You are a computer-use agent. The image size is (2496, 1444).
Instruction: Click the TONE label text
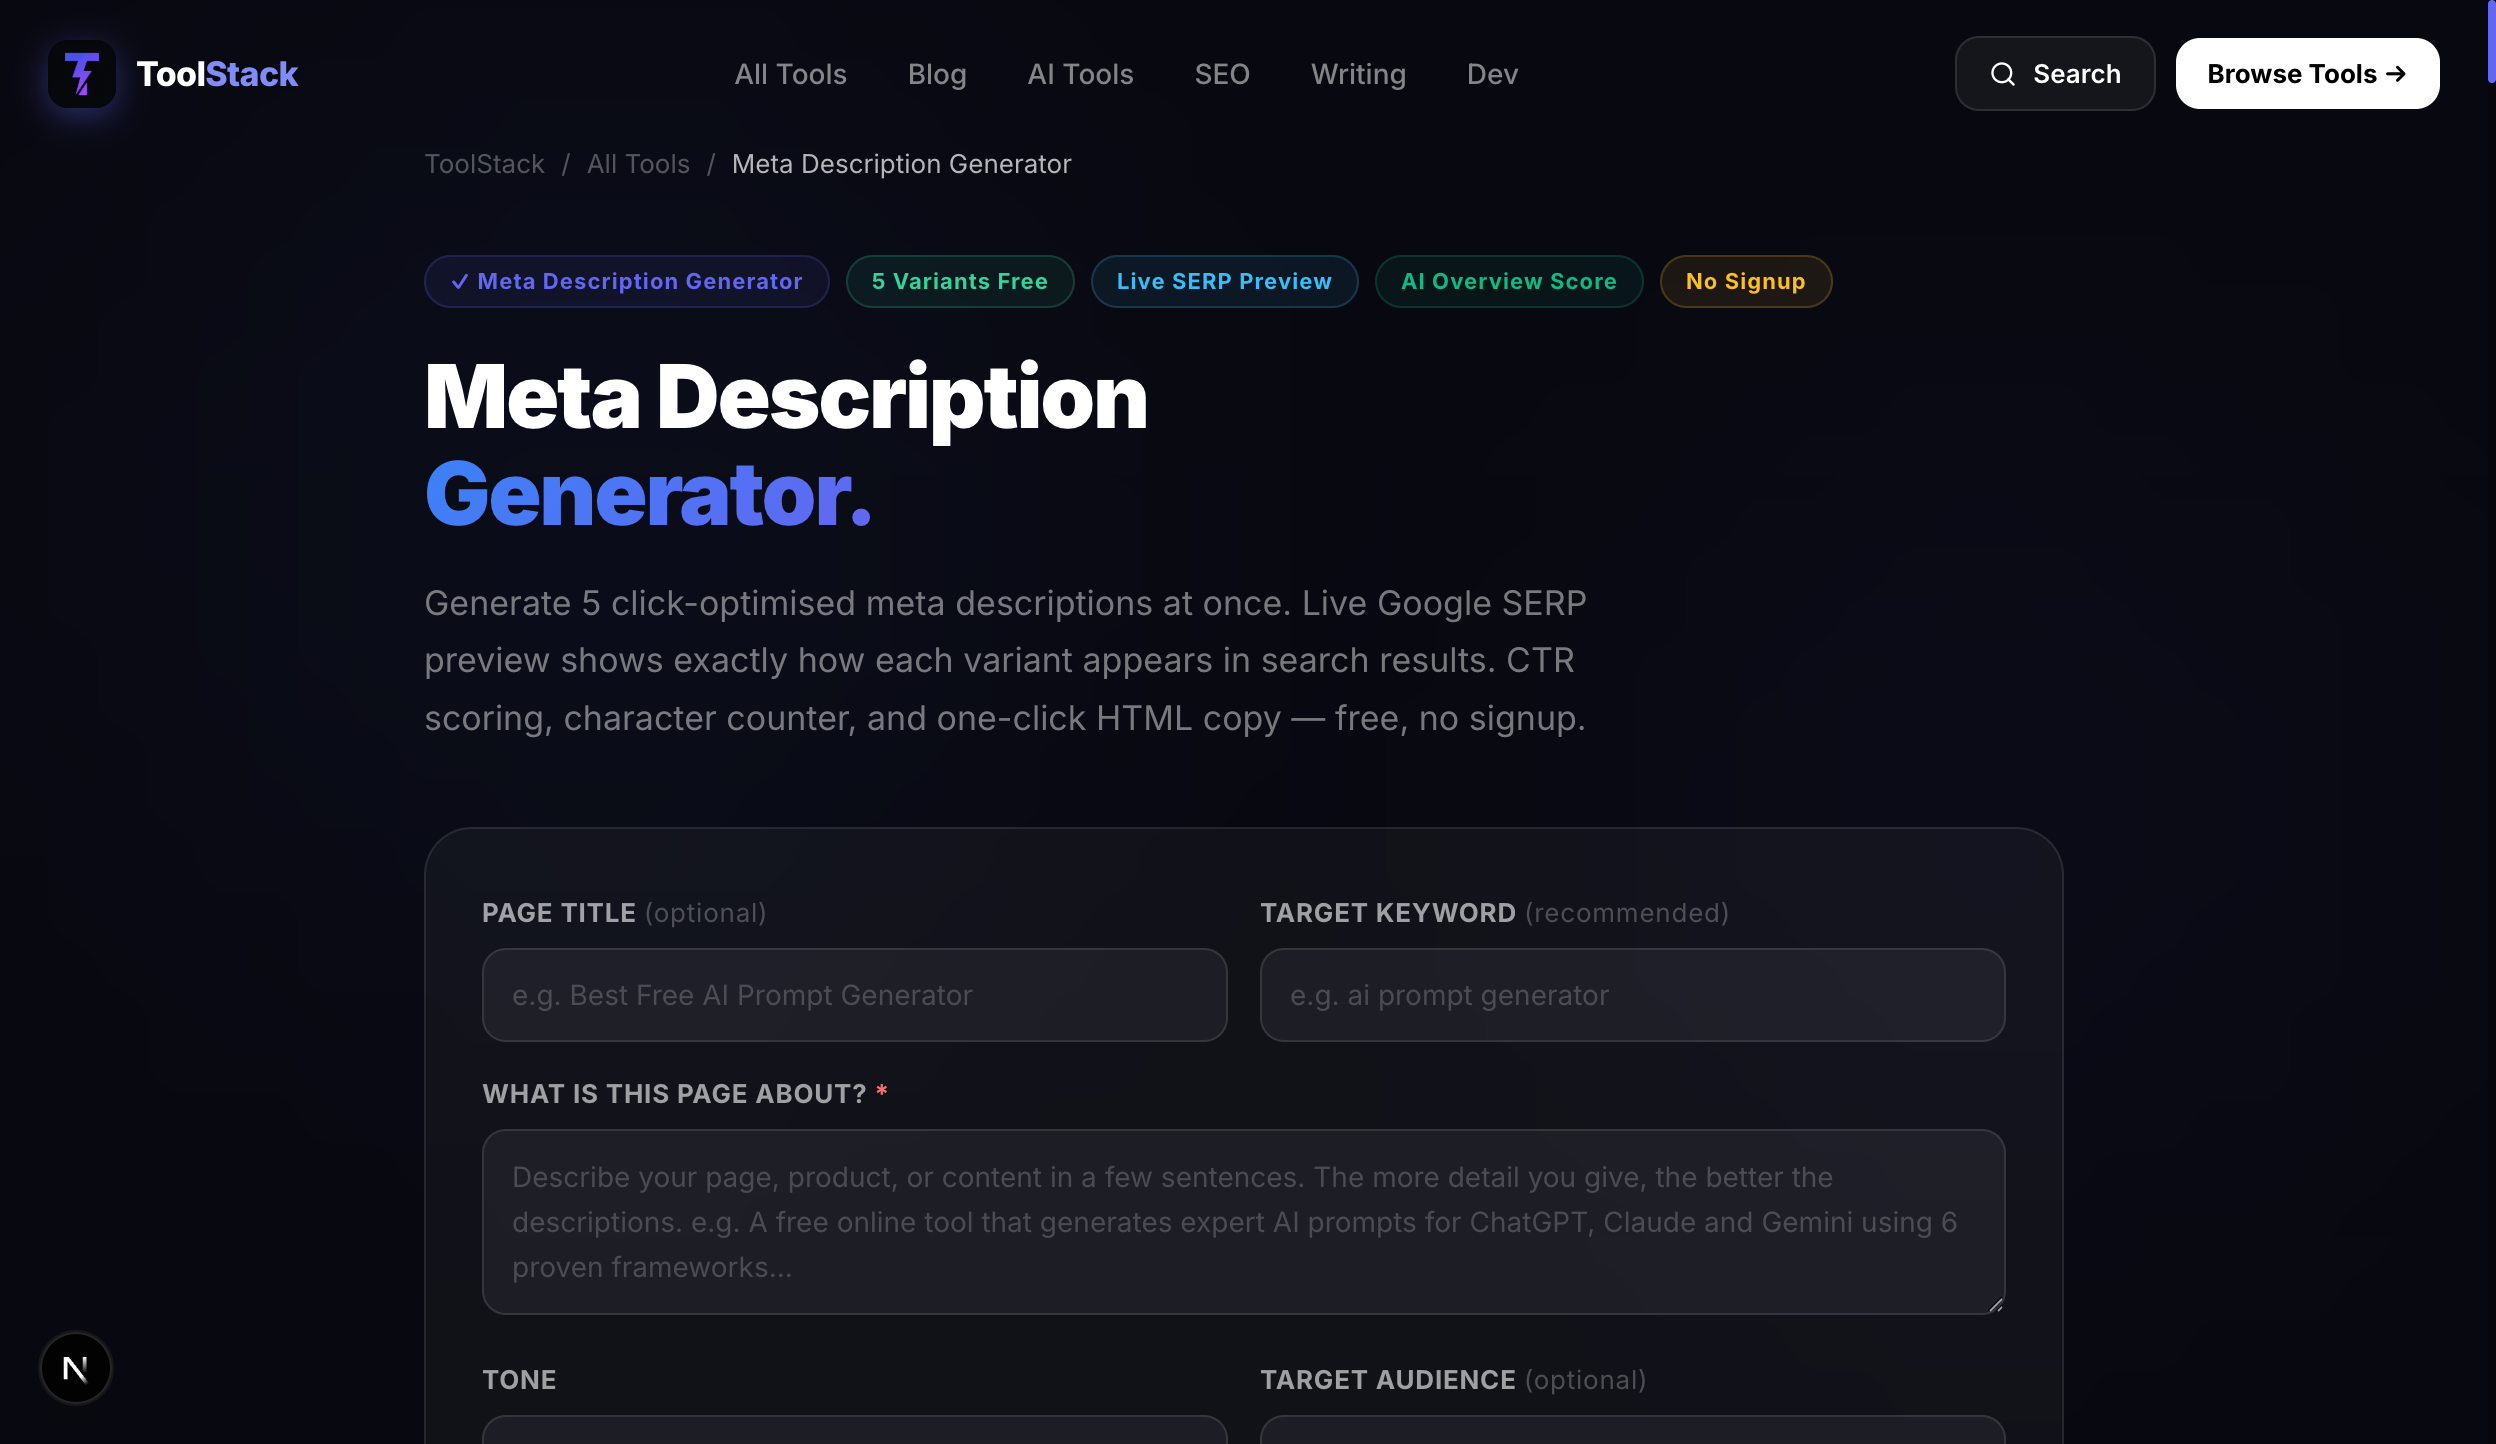point(519,1380)
